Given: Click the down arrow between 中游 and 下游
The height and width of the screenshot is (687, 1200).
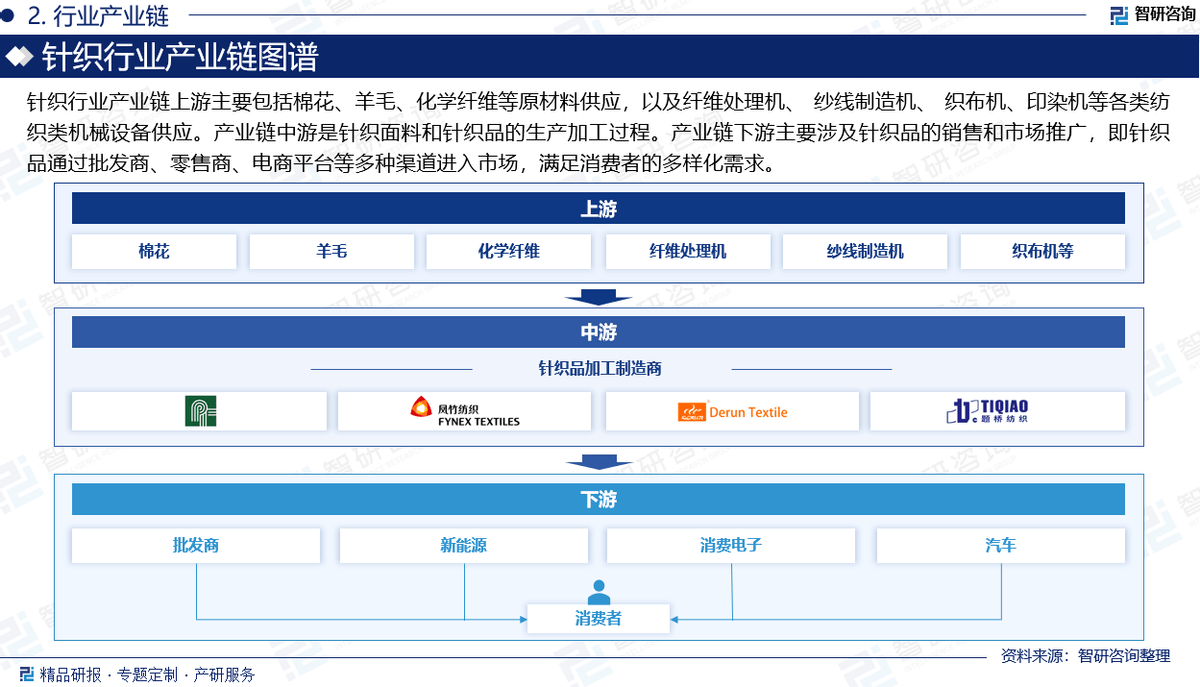Looking at the screenshot, I should tap(598, 462).
